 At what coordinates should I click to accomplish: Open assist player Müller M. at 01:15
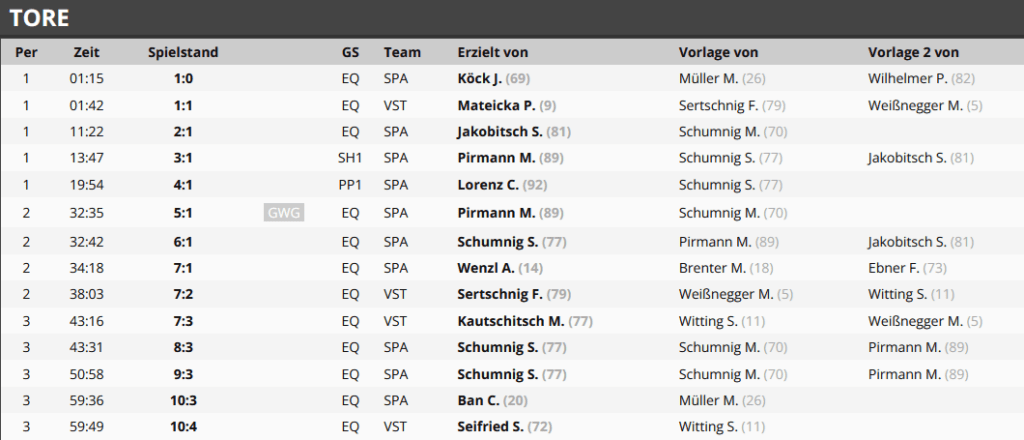(x=722, y=78)
